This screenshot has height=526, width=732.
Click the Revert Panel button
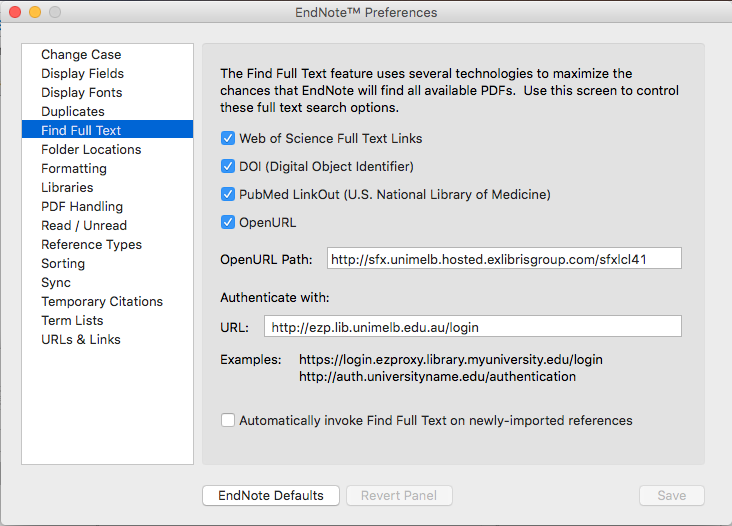coord(399,495)
